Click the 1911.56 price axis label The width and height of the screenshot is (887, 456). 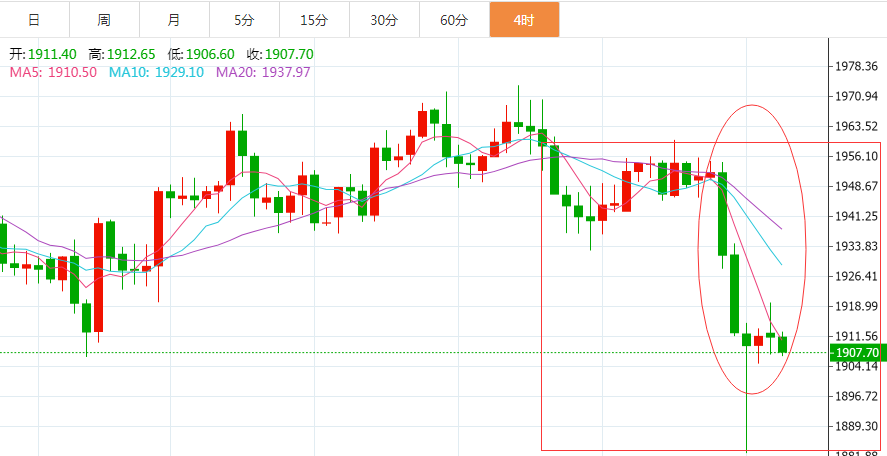pos(857,336)
